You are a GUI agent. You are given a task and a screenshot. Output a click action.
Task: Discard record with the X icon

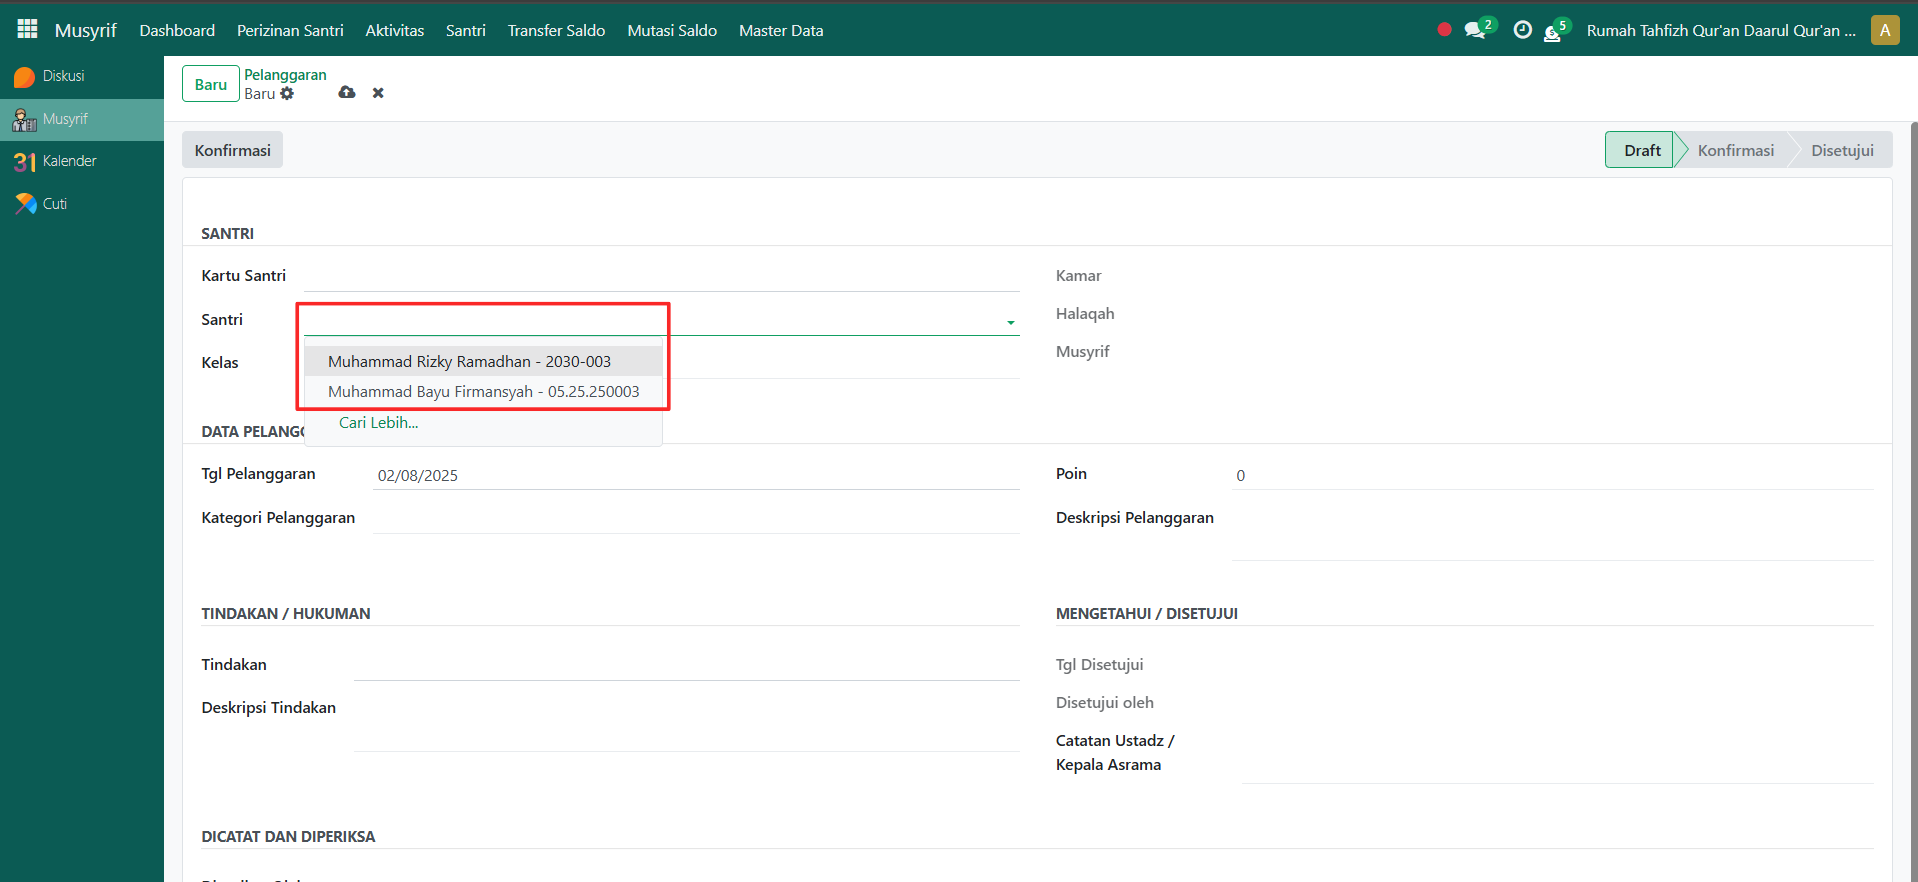pyautogui.click(x=378, y=93)
